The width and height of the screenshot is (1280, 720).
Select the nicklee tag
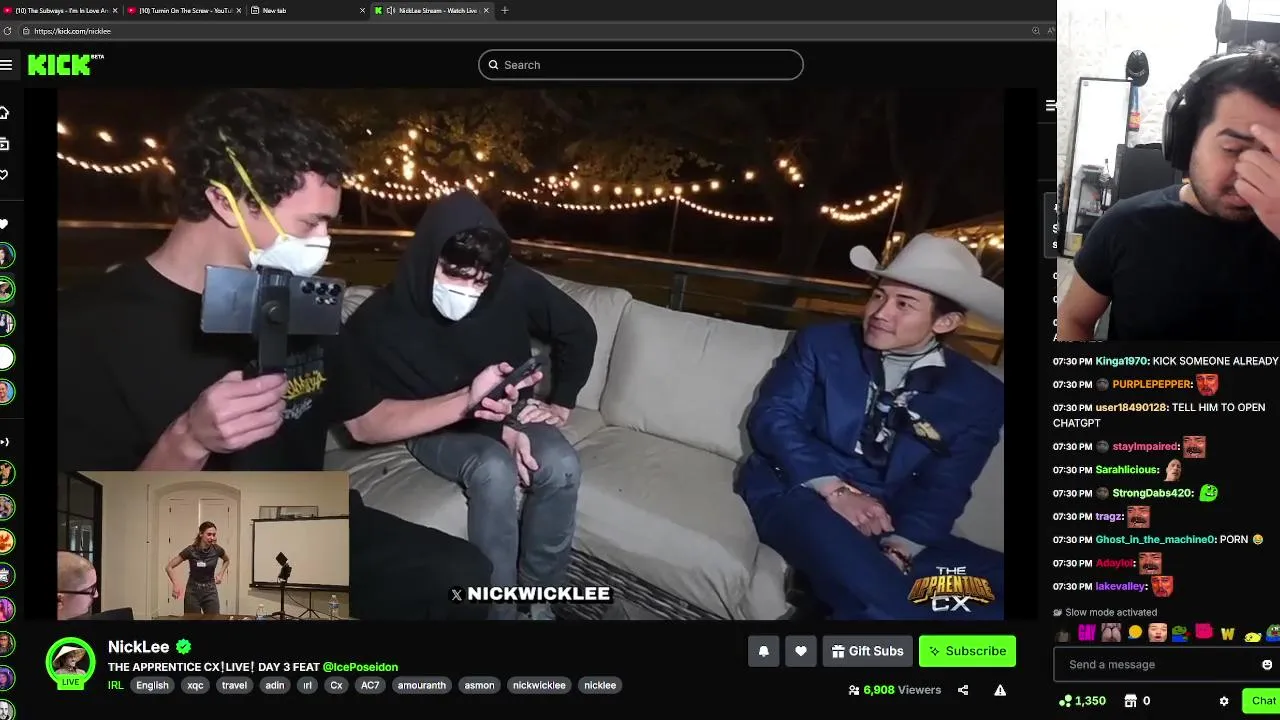(600, 685)
